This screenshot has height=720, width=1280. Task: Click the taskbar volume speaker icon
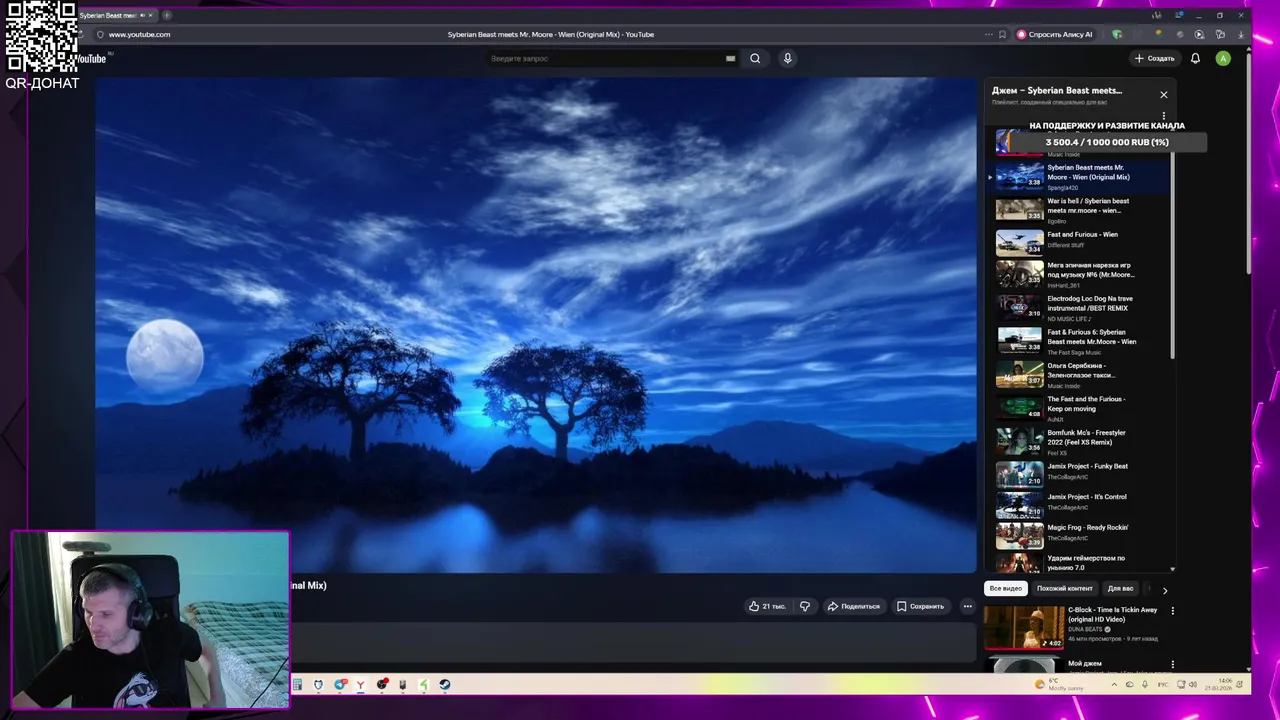(x=1192, y=685)
